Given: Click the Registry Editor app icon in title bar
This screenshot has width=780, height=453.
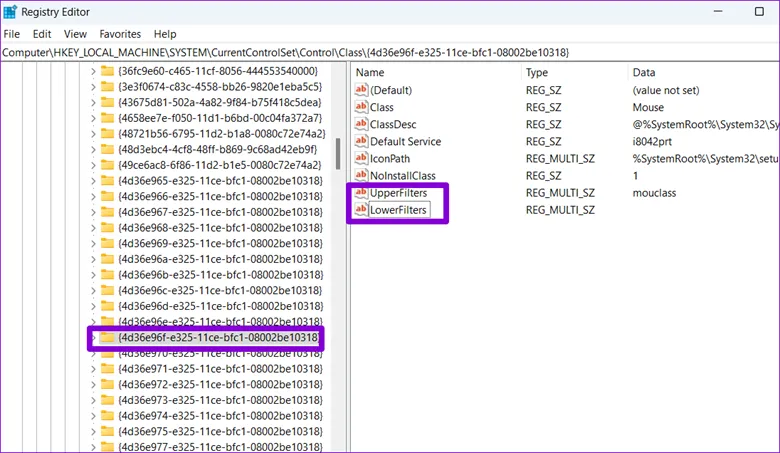Looking at the screenshot, I should click(12, 13).
